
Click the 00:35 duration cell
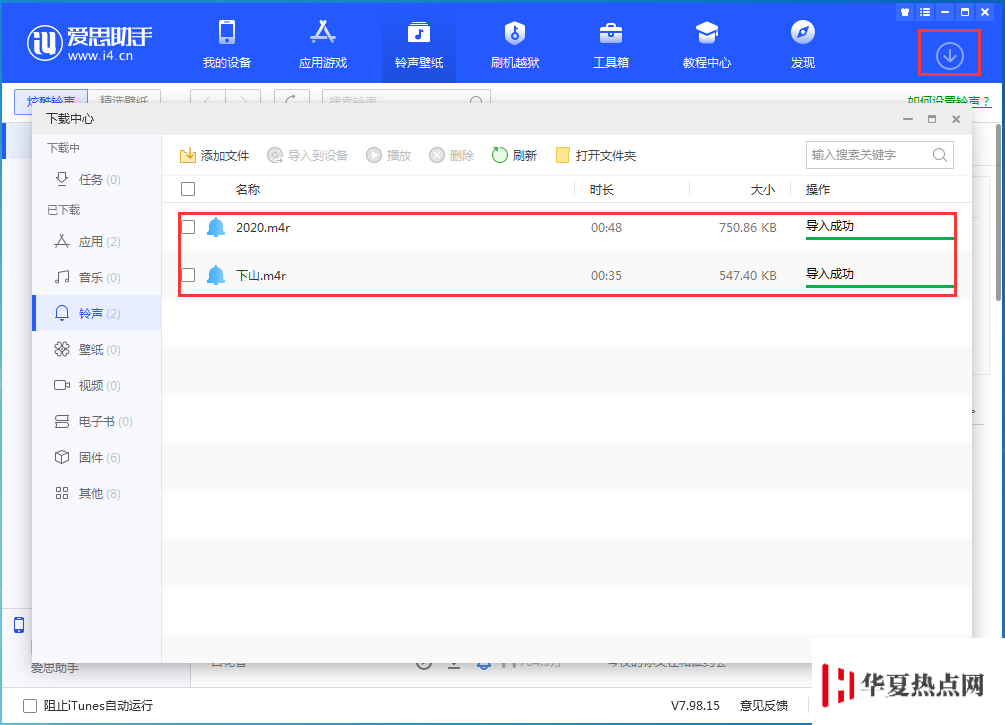(606, 276)
